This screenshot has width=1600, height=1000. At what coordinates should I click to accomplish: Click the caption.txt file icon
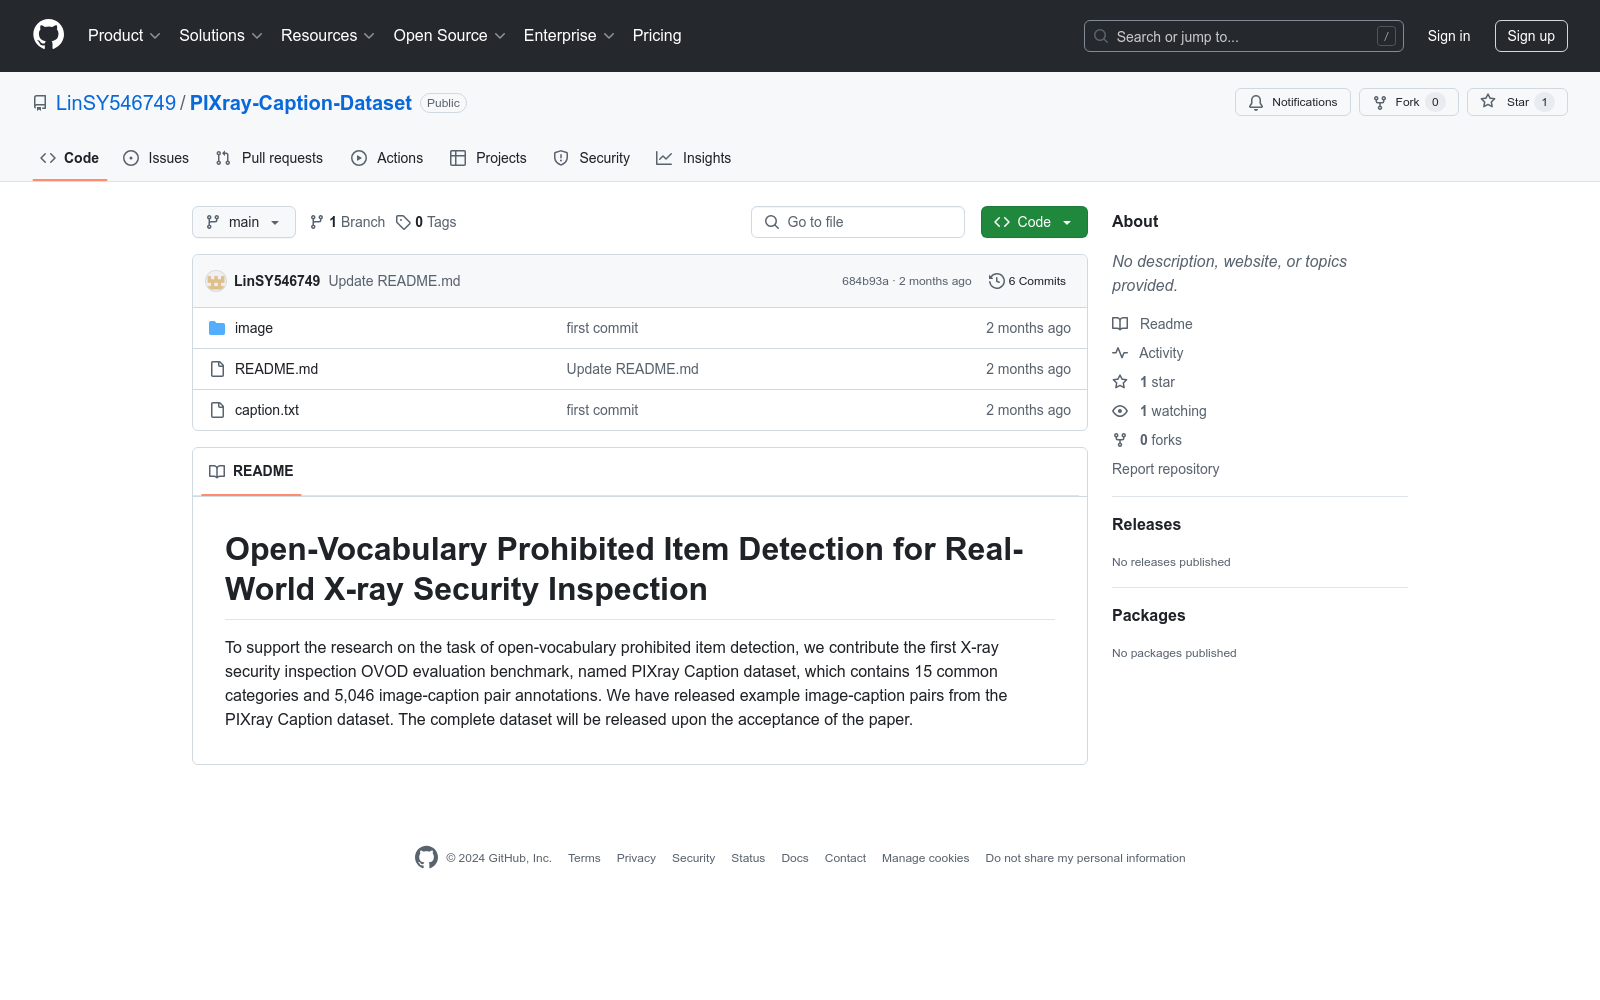point(217,410)
